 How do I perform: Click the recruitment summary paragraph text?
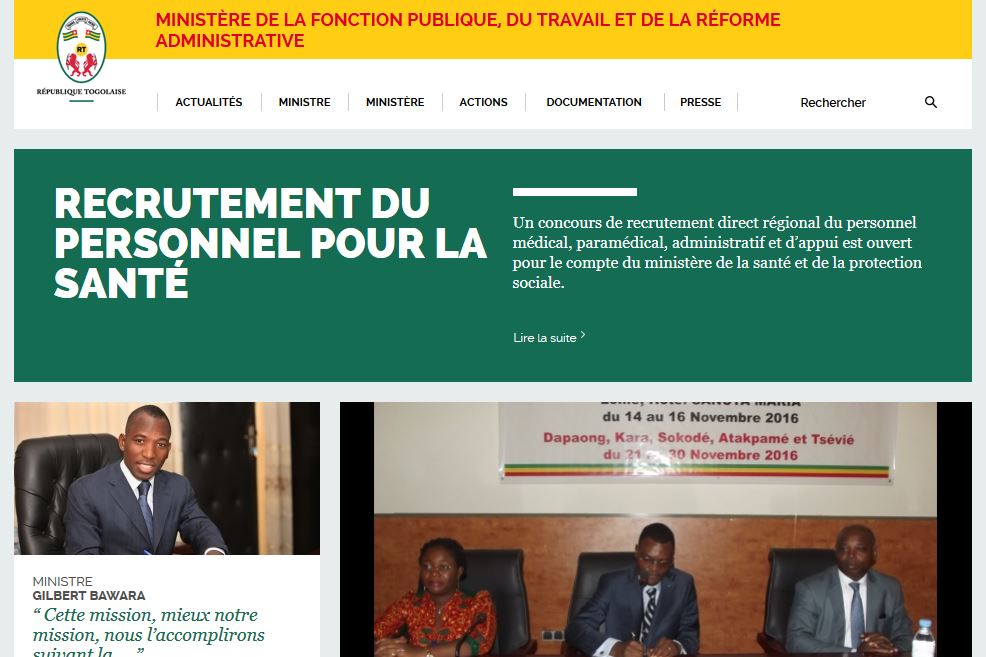pos(717,253)
